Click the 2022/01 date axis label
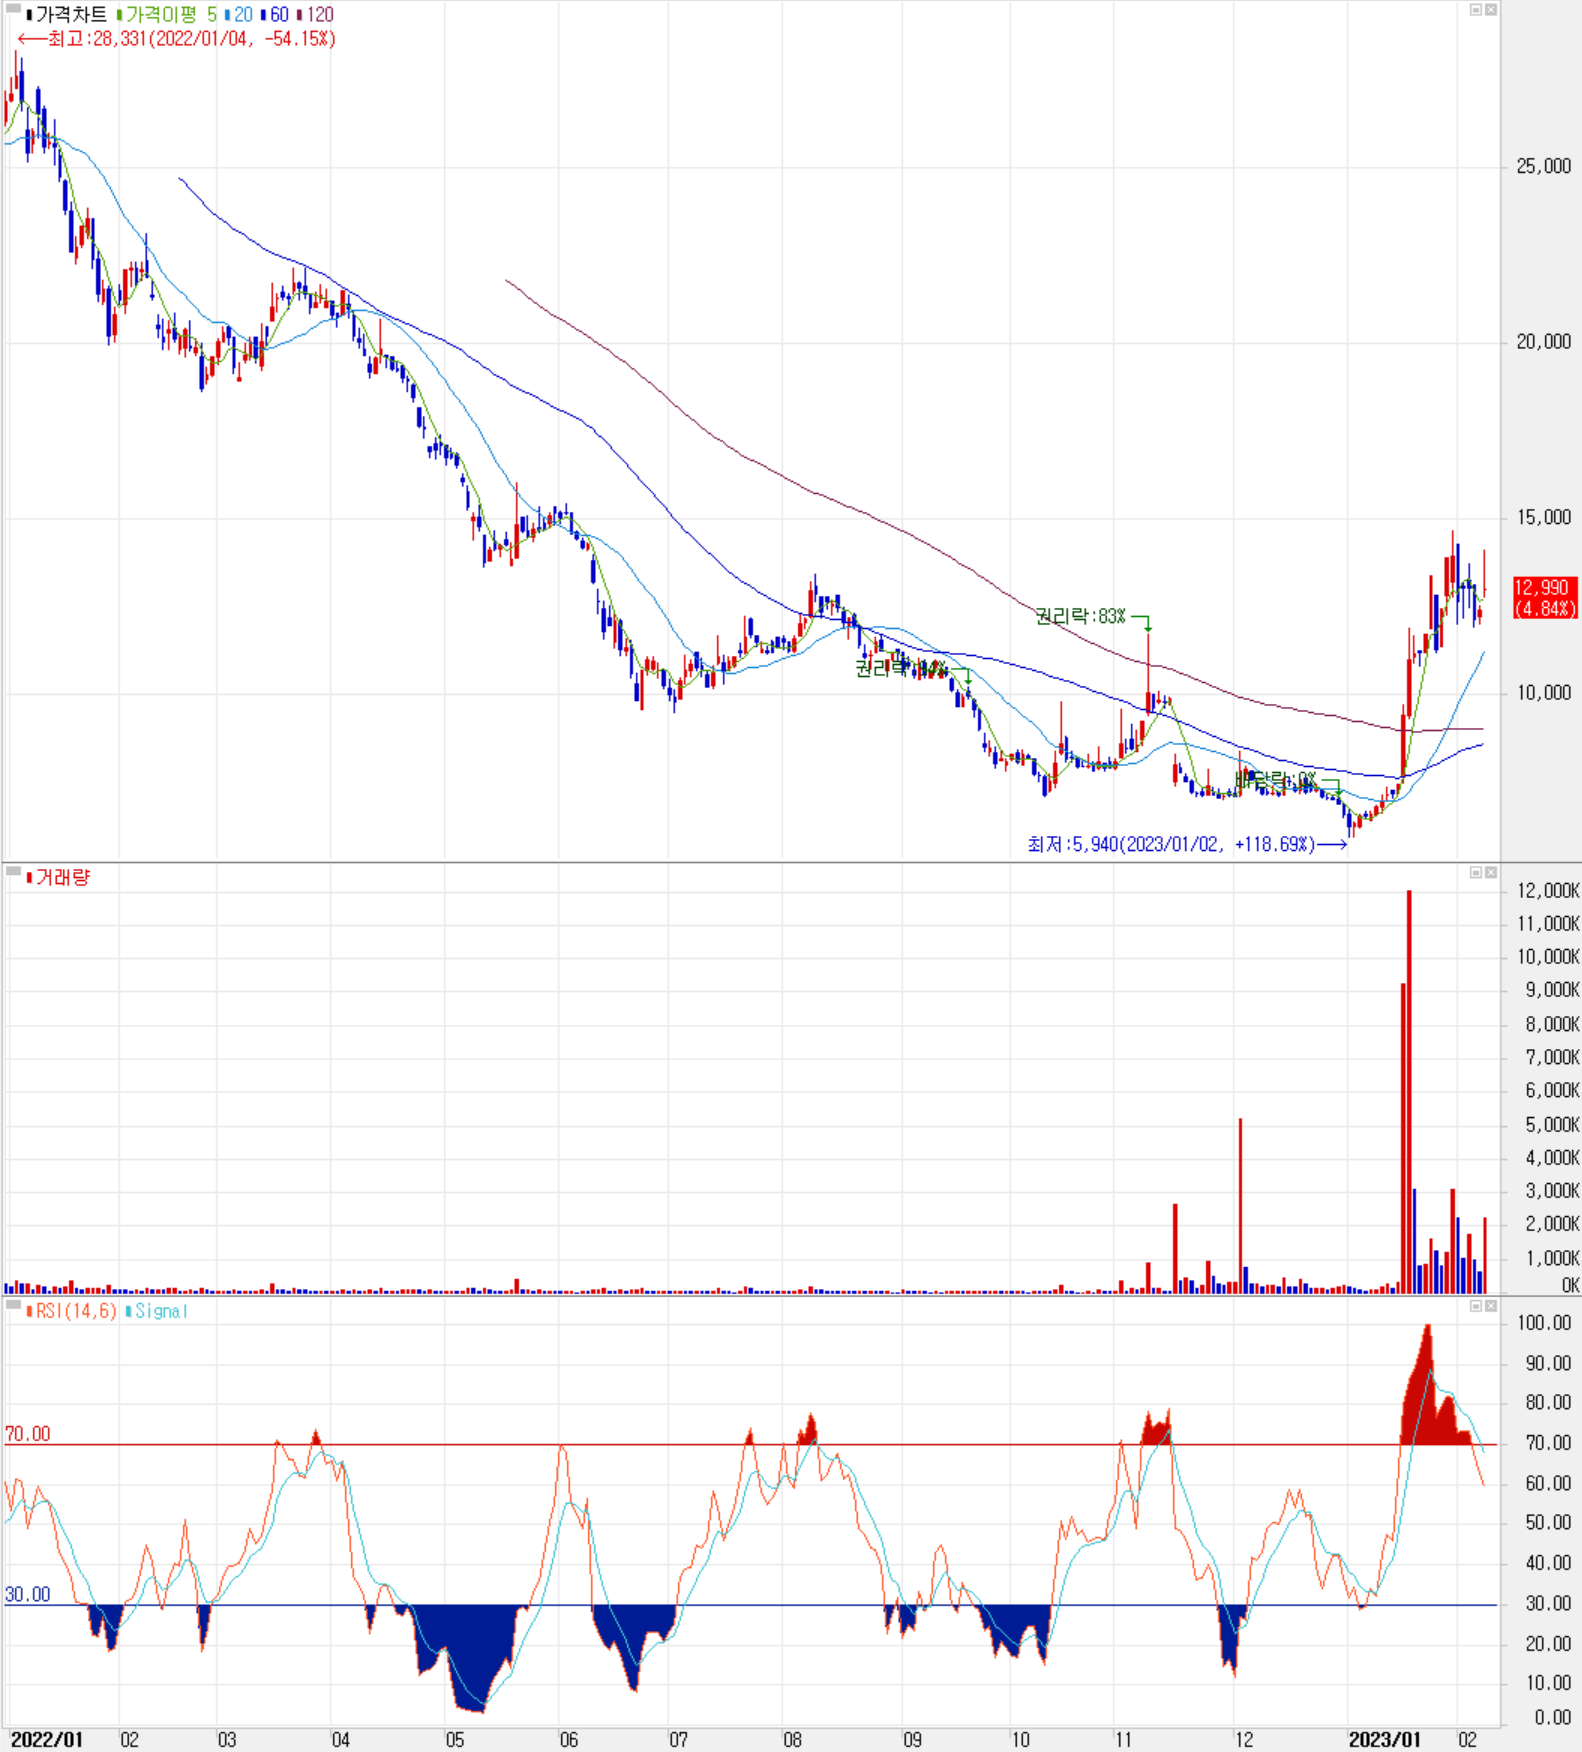 (x=47, y=1740)
